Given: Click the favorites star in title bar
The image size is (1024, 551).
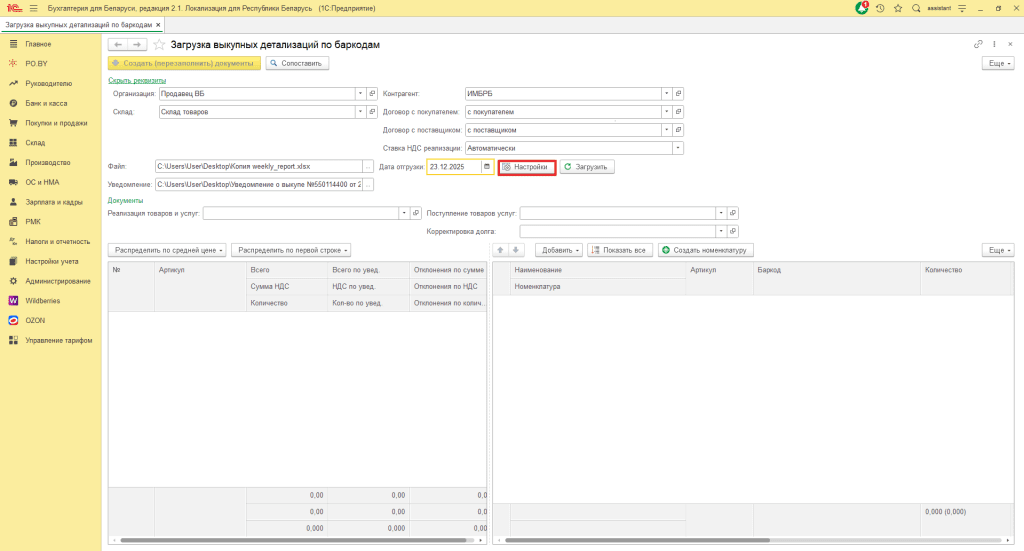Looking at the screenshot, I should 898,8.
